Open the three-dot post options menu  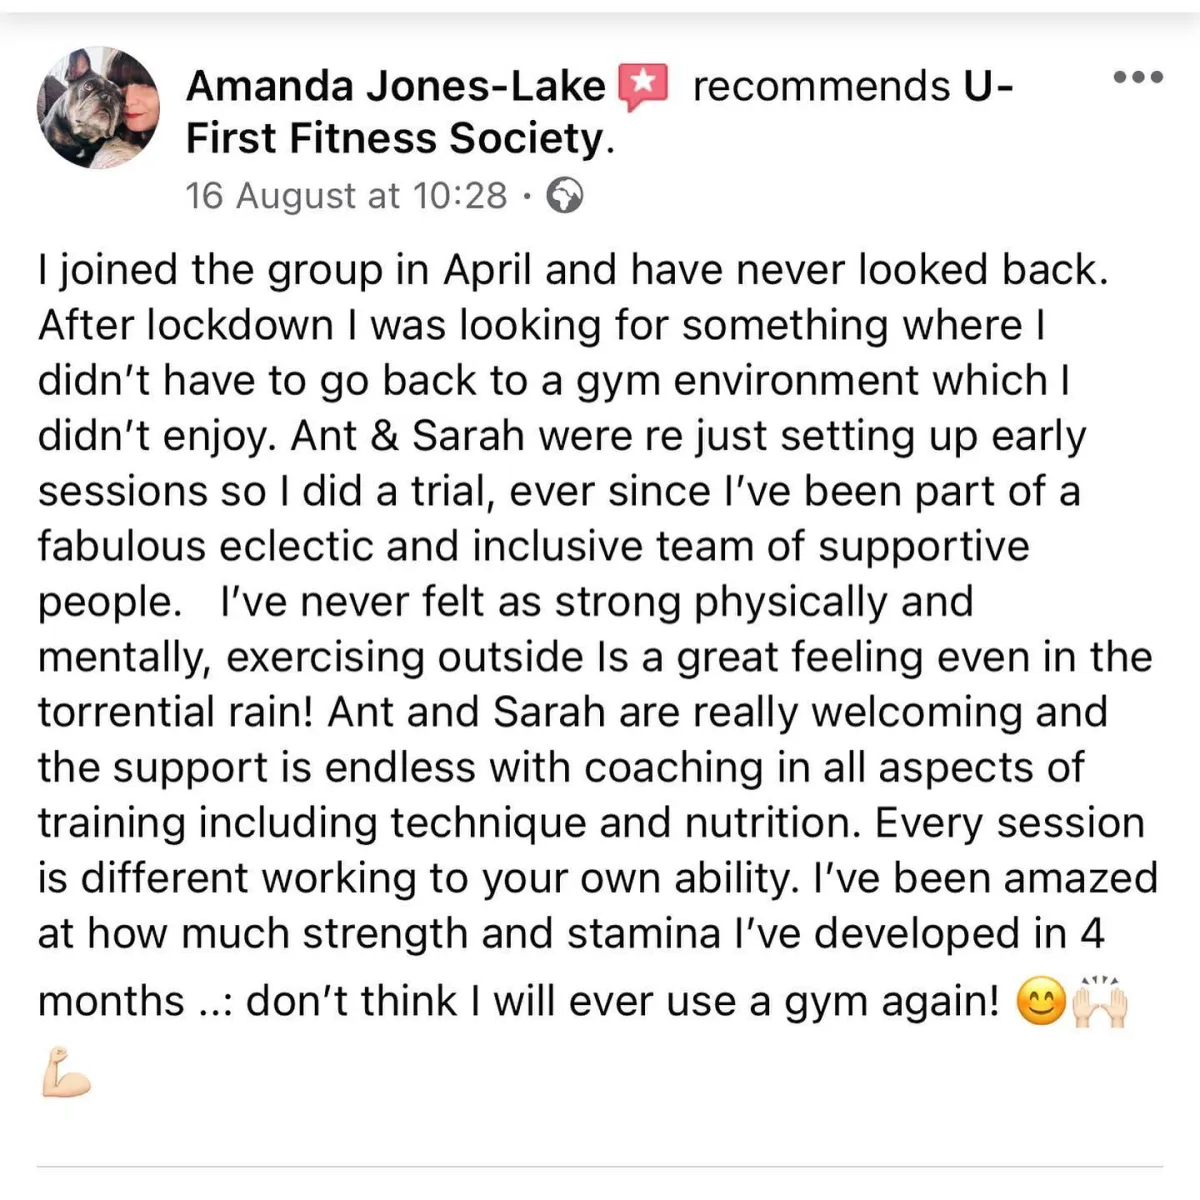click(1138, 77)
